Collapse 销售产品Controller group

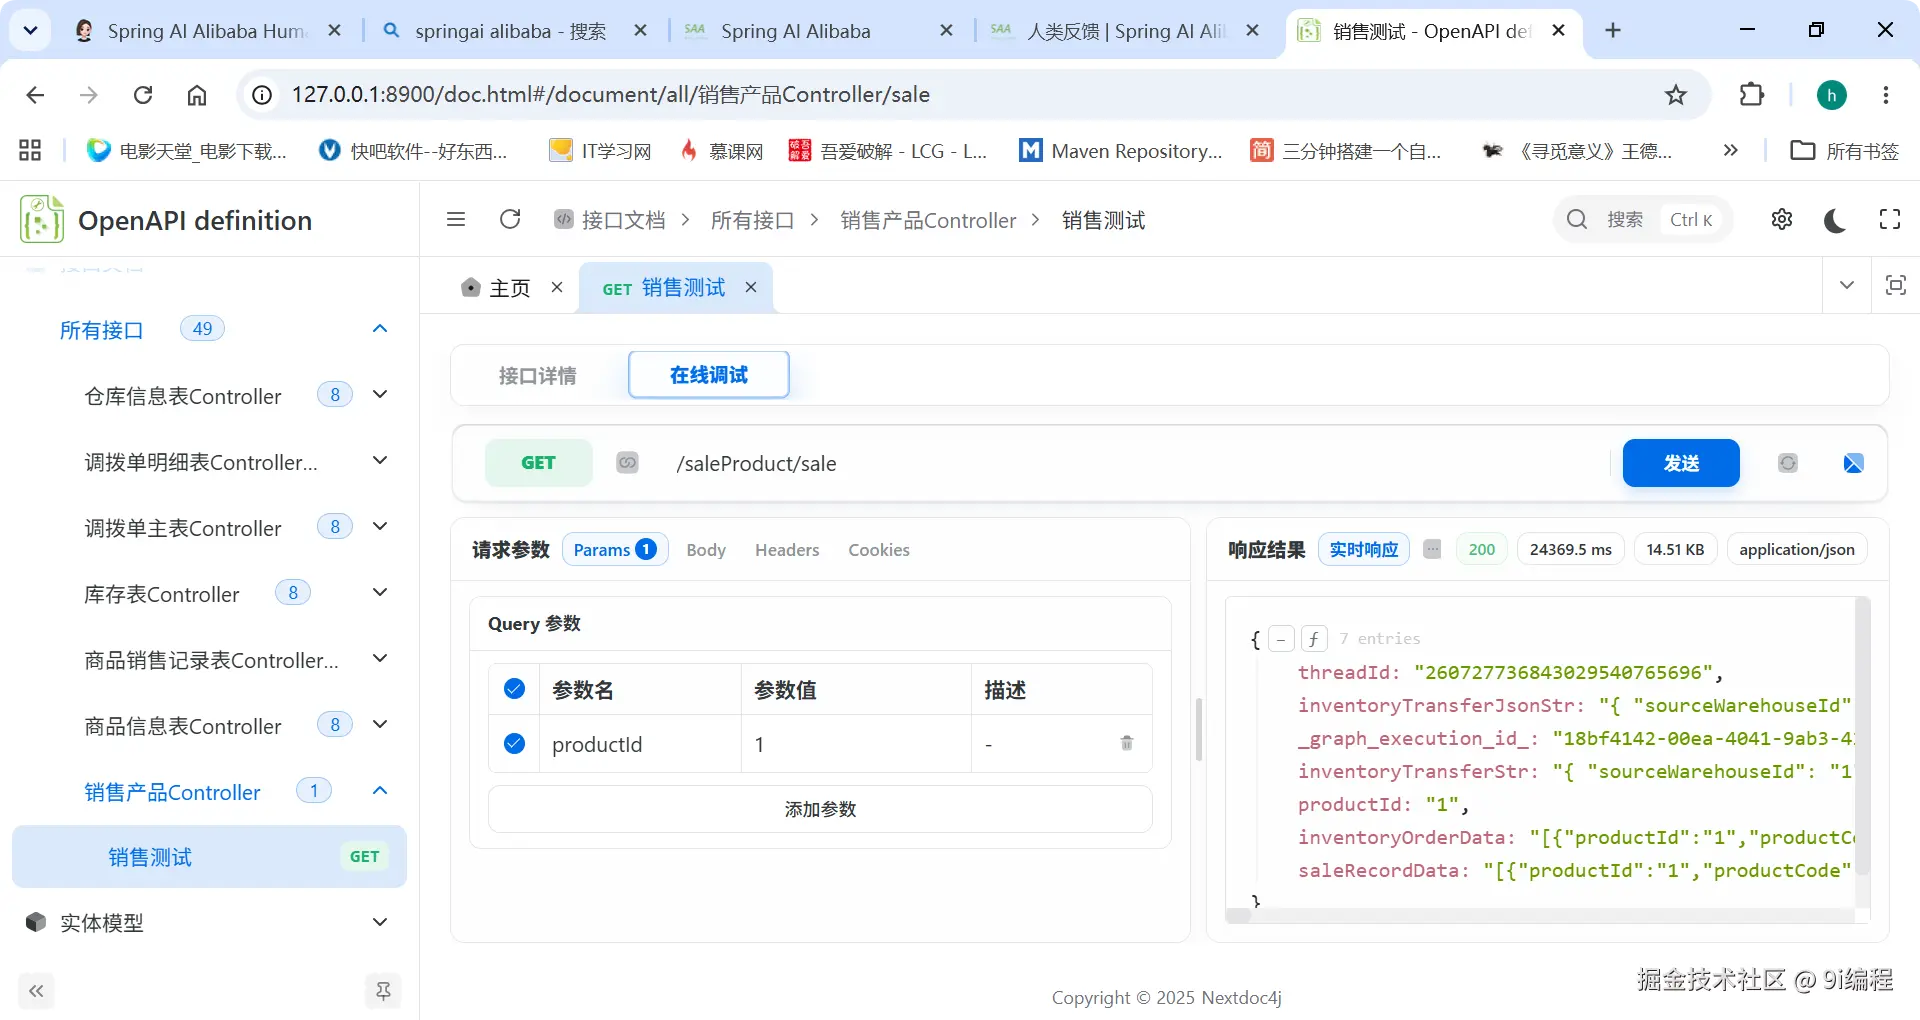380,791
